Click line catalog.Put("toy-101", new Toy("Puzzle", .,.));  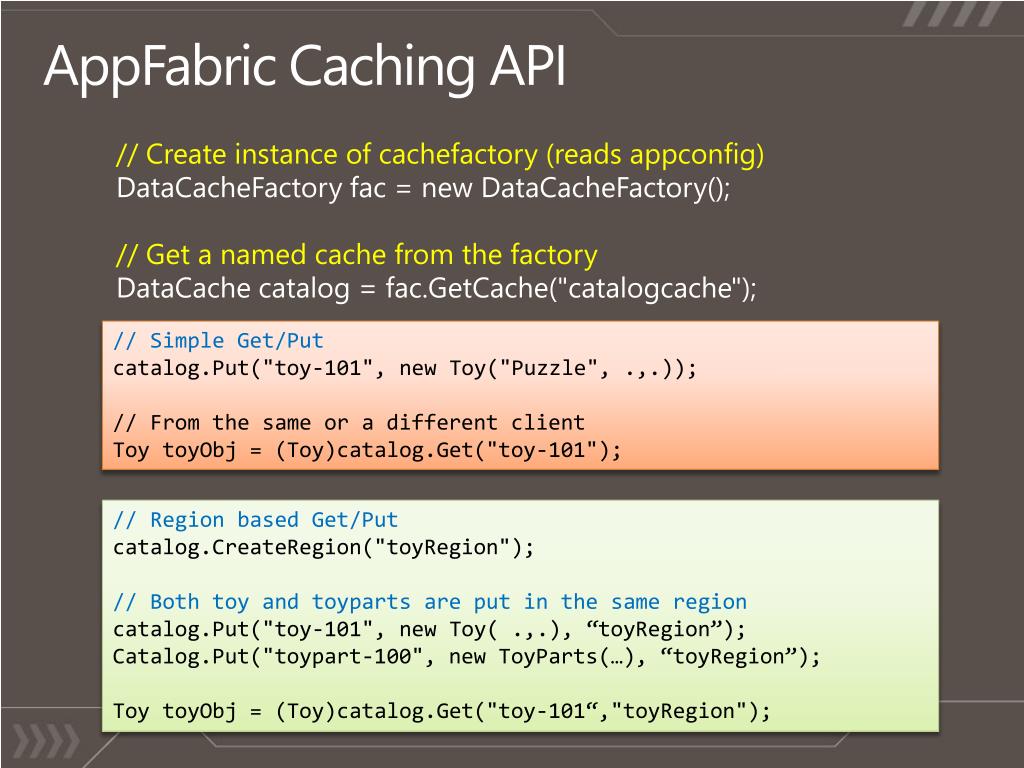point(405,368)
